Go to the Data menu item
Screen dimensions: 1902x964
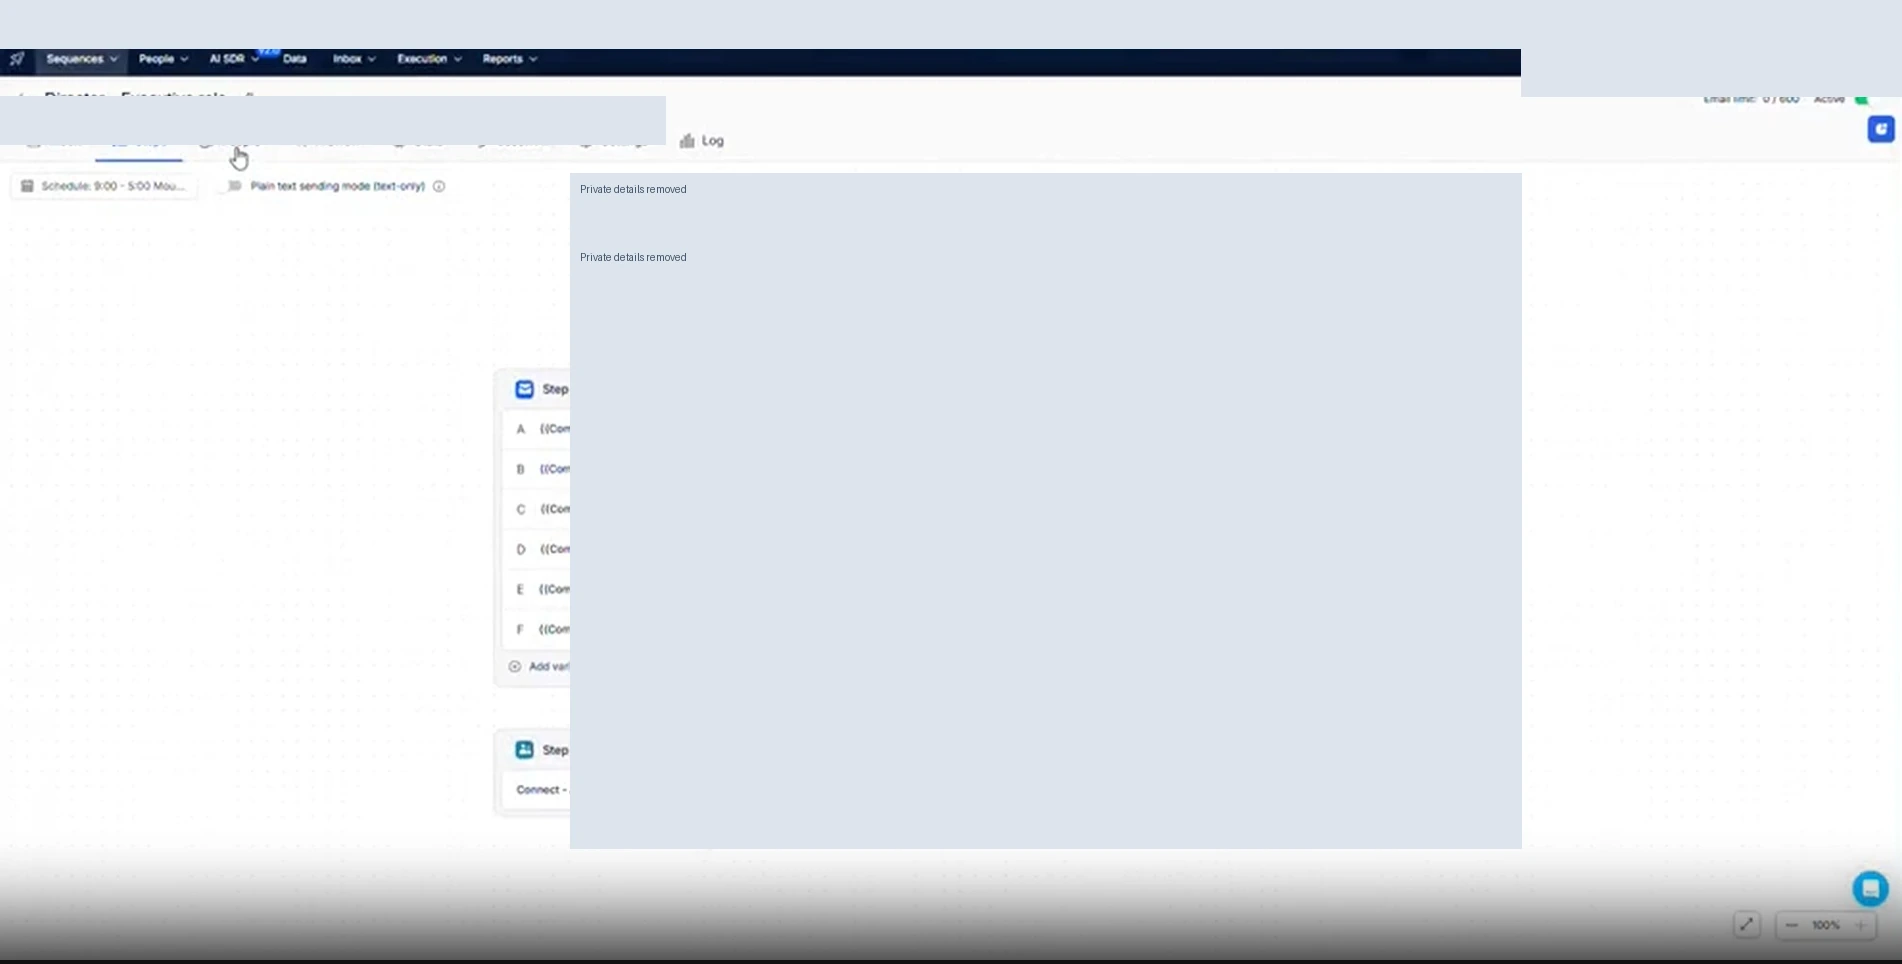295,59
